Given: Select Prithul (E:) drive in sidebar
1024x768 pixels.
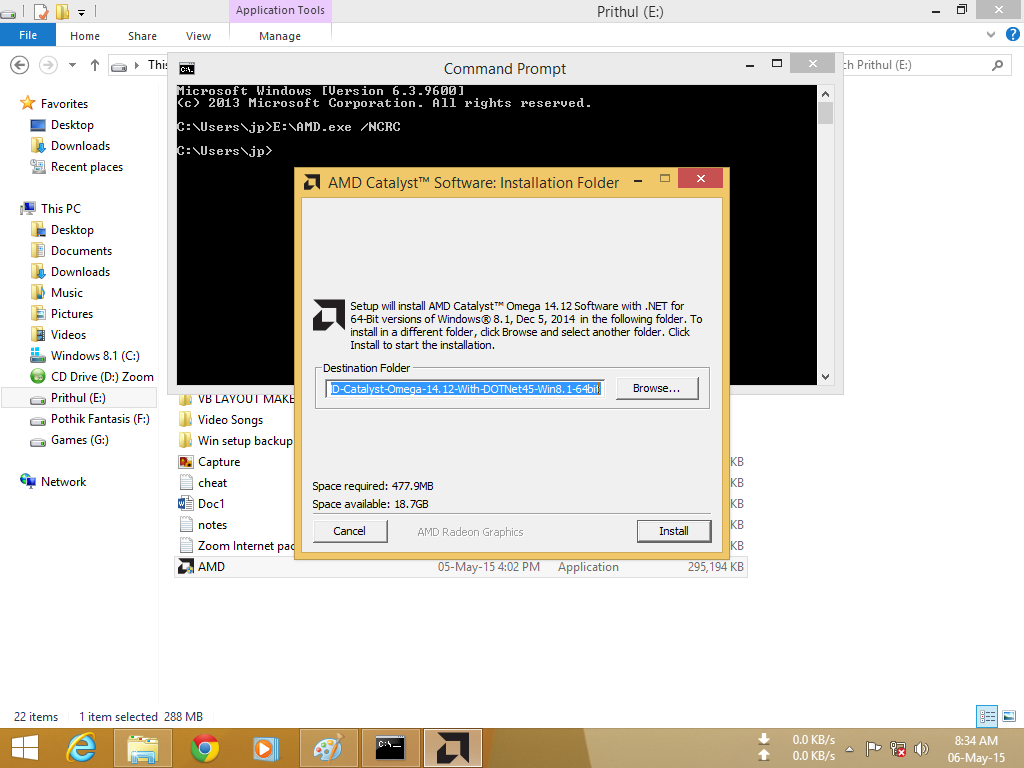Looking at the screenshot, I should (x=79, y=398).
